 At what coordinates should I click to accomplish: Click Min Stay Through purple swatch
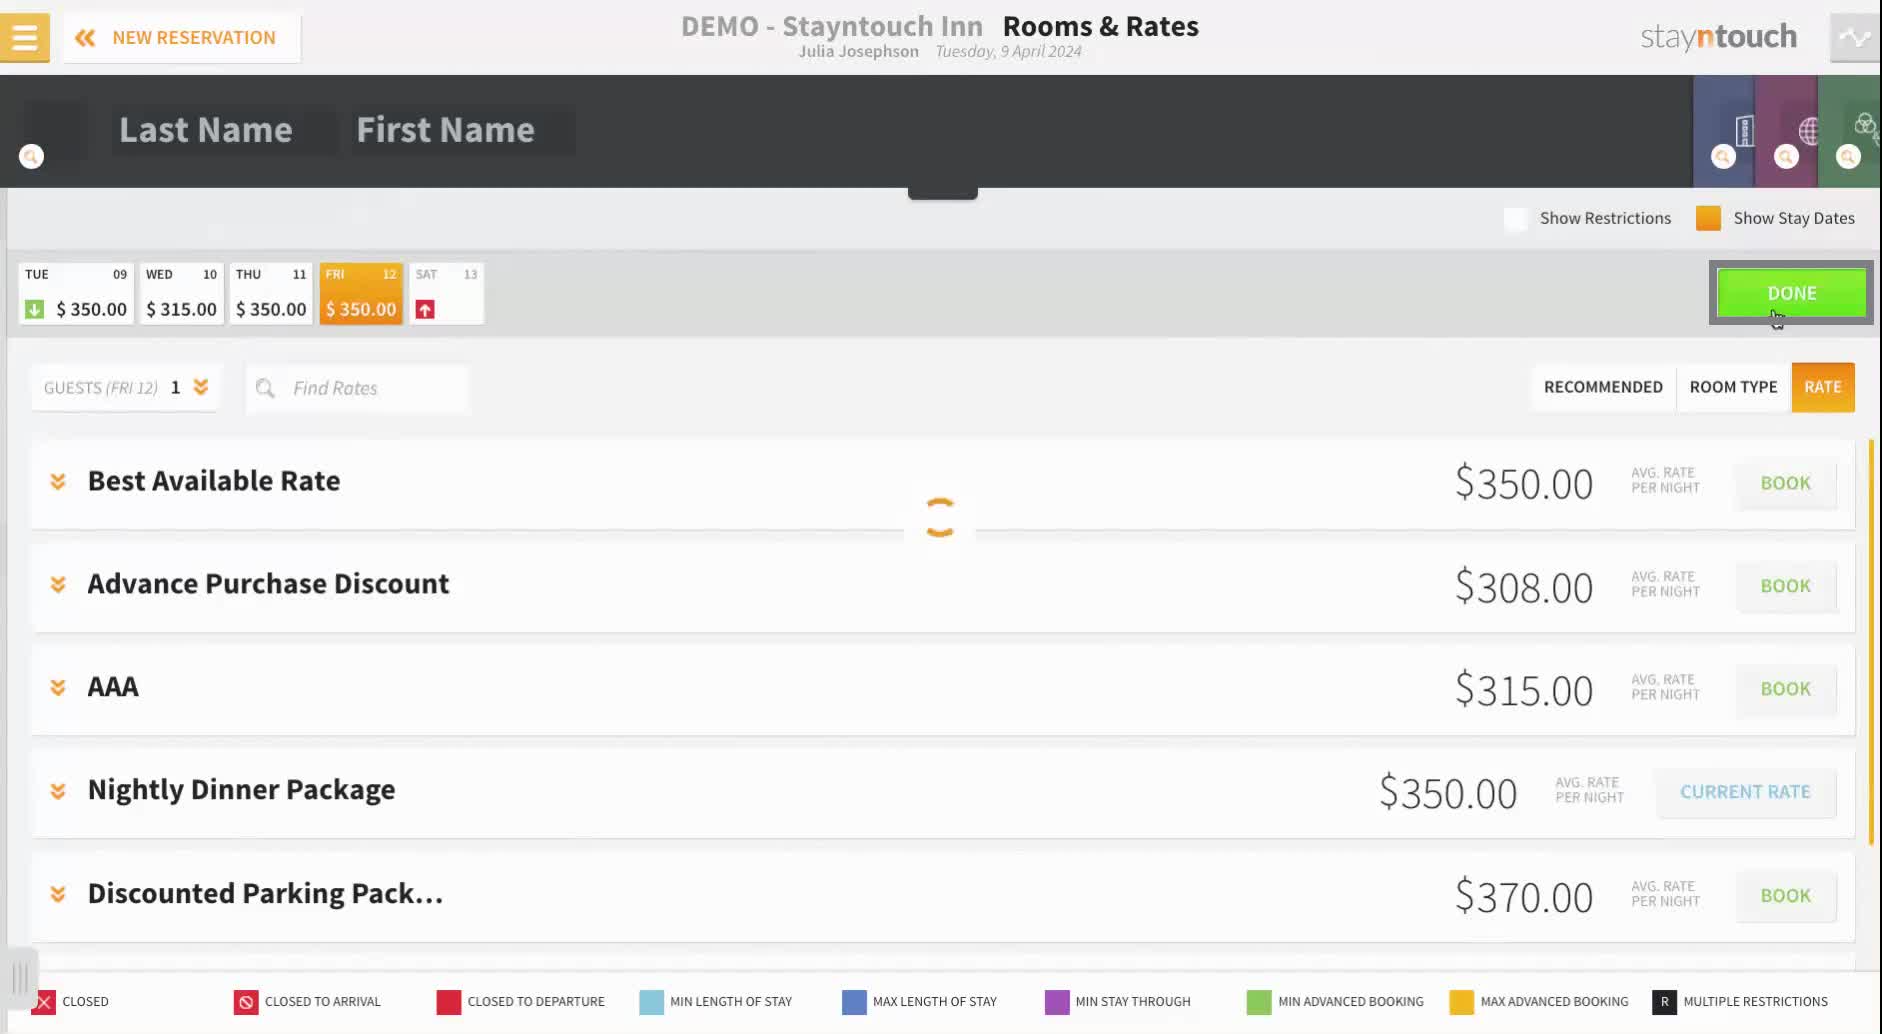1057,1002
